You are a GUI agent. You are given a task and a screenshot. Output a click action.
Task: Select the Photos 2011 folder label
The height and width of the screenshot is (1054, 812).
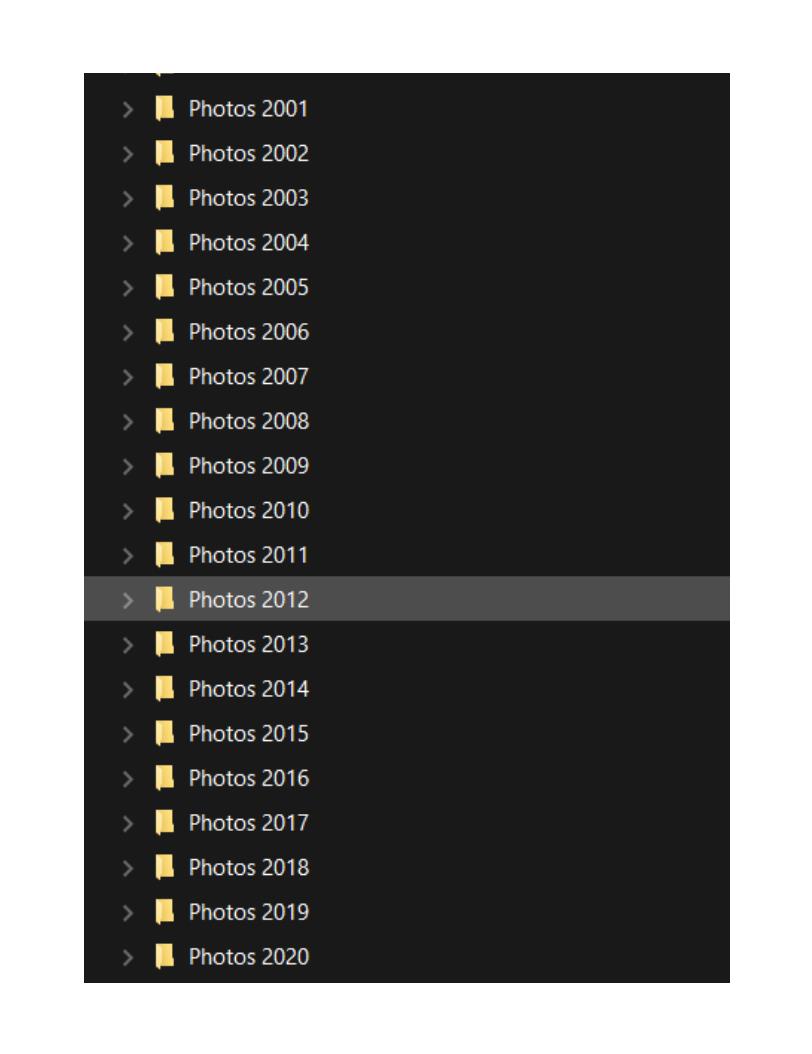pyautogui.click(x=249, y=555)
